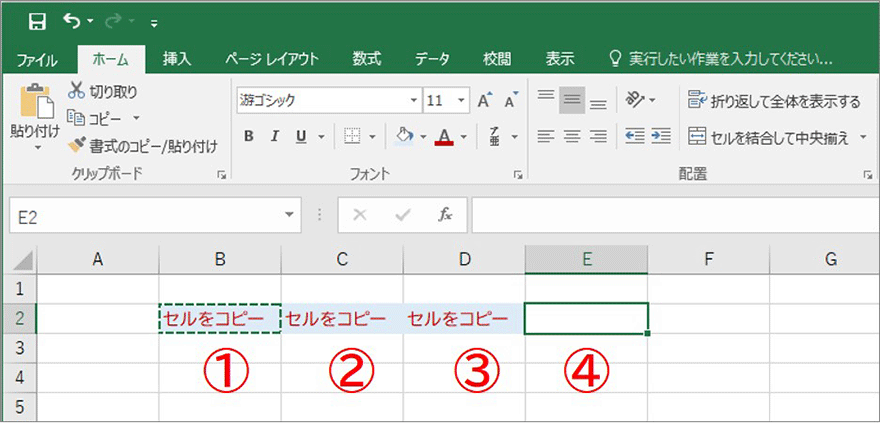Click the Cut (切り取り) scissors icon
880x424 pixels.
pos(77,91)
